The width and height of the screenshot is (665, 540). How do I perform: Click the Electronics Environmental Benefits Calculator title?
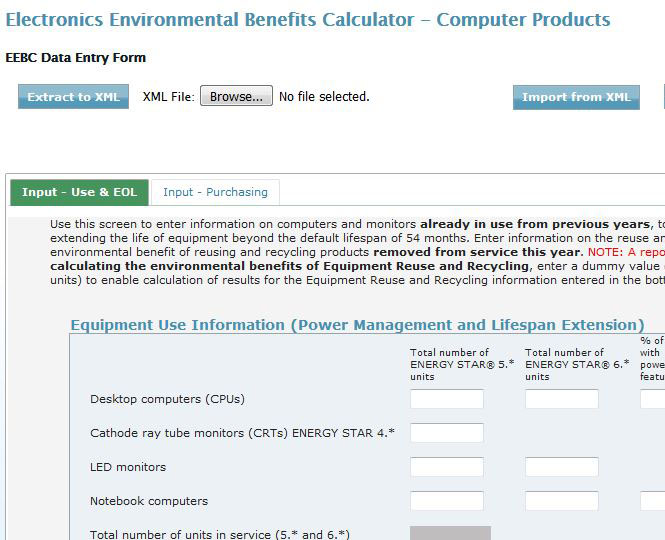pyautogui.click(x=308, y=20)
